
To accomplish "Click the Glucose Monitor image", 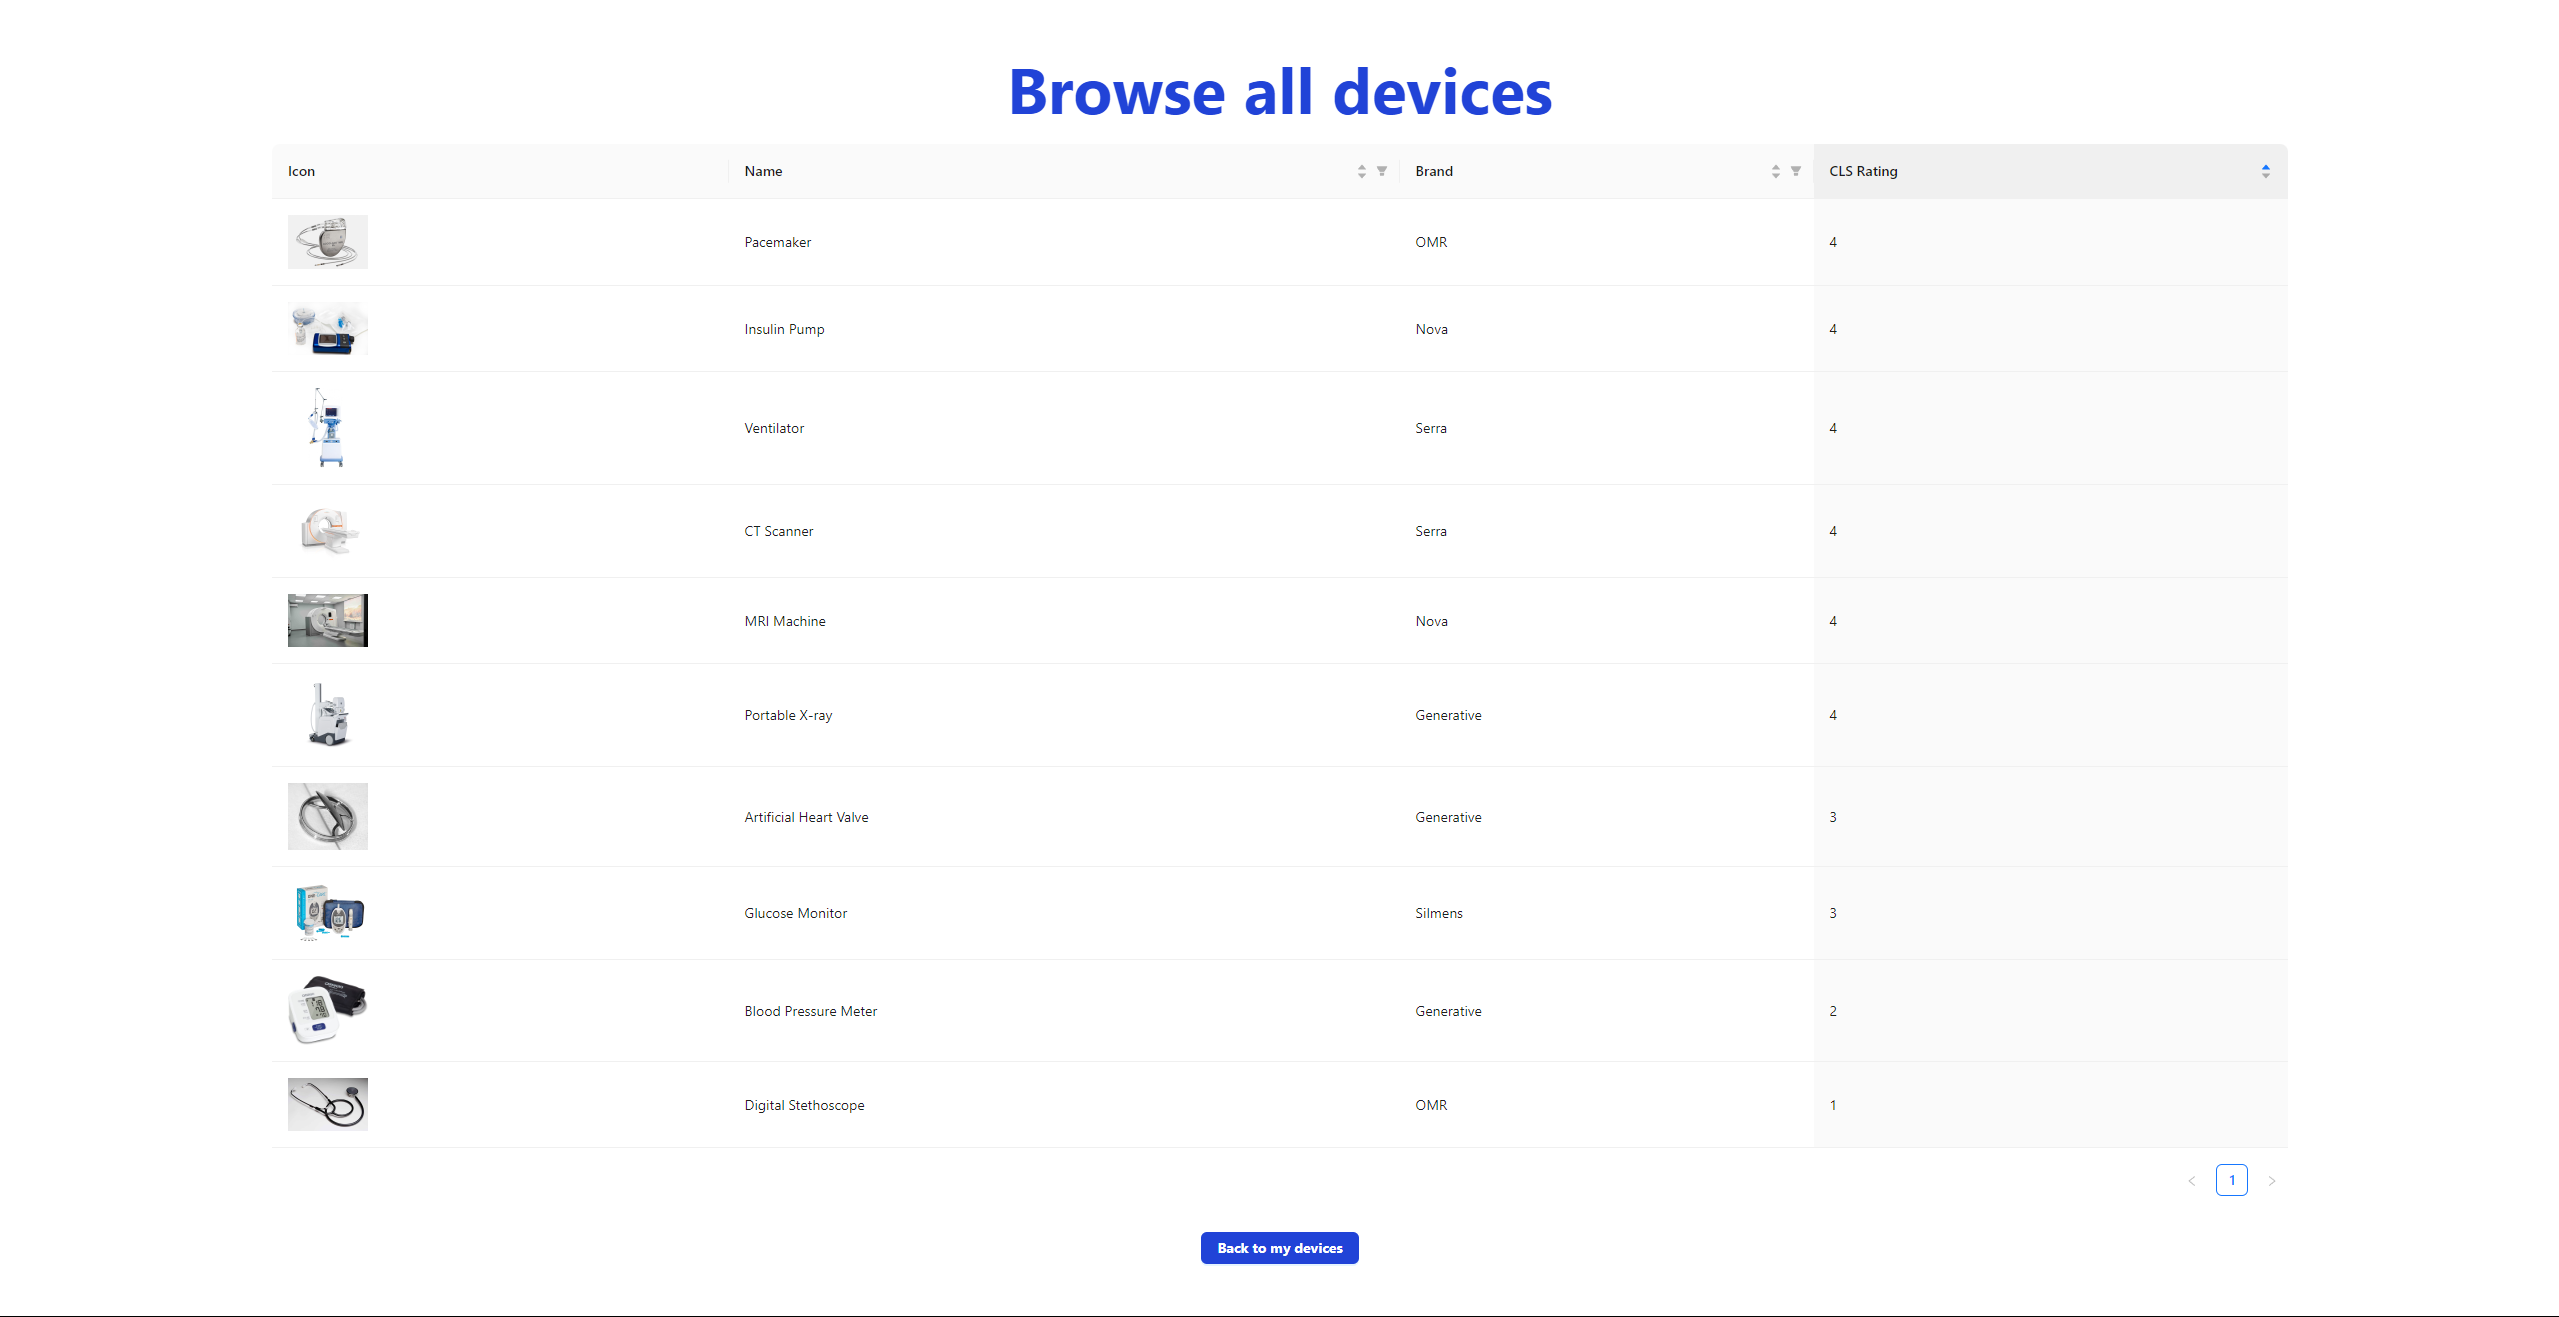I will [328, 913].
